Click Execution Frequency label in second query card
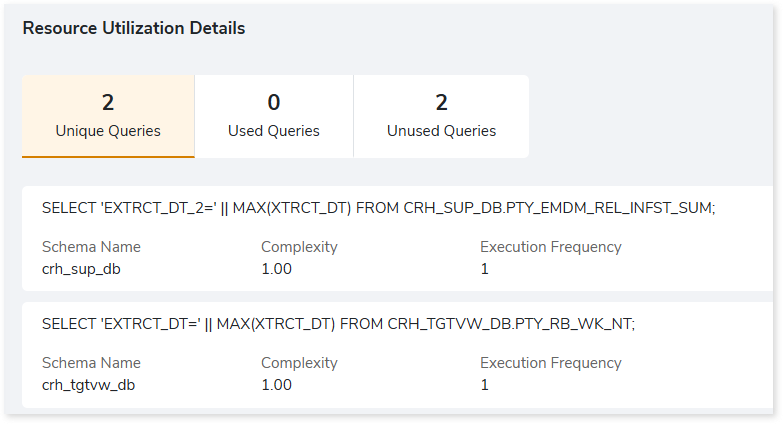Image resolution: width=783 pixels, height=424 pixels. coord(550,363)
